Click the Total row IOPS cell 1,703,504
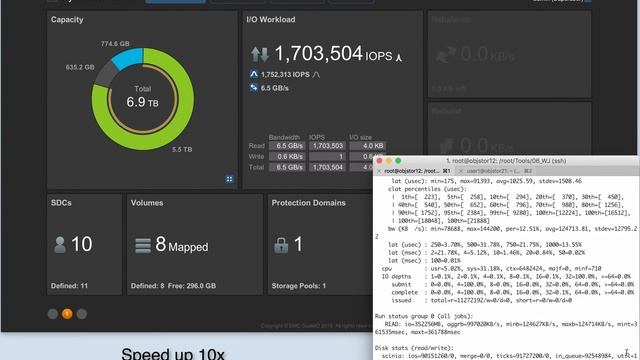640x360 pixels. [327, 167]
